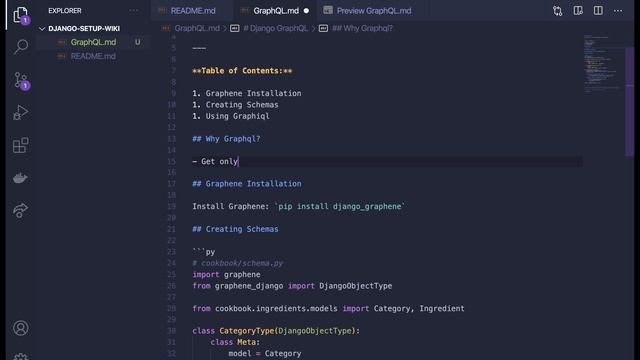Click the 'model = Category' line
This screenshot has width=640, height=360.
265,353
